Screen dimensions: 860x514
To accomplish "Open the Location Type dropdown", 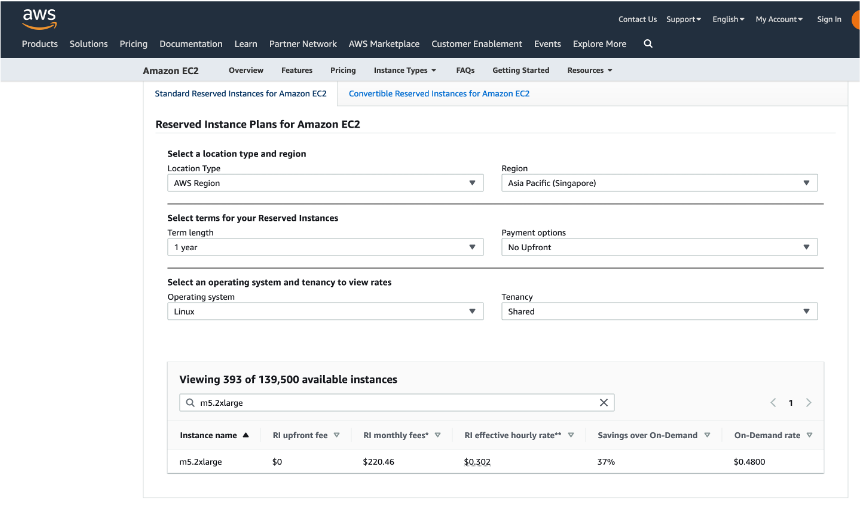I will [325, 183].
